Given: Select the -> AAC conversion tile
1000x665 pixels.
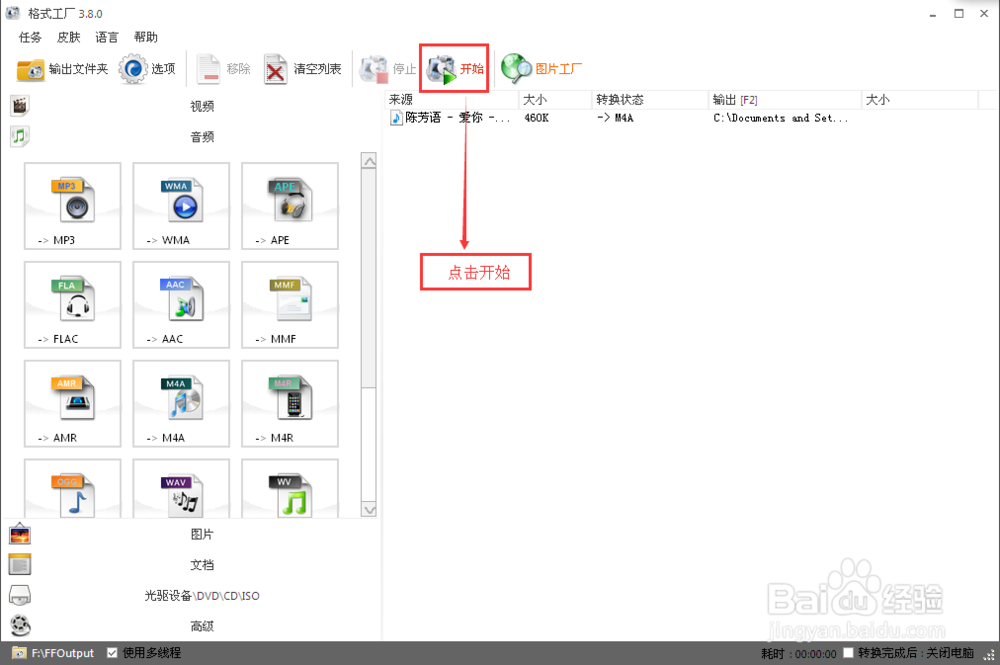Looking at the screenshot, I should click(x=181, y=305).
